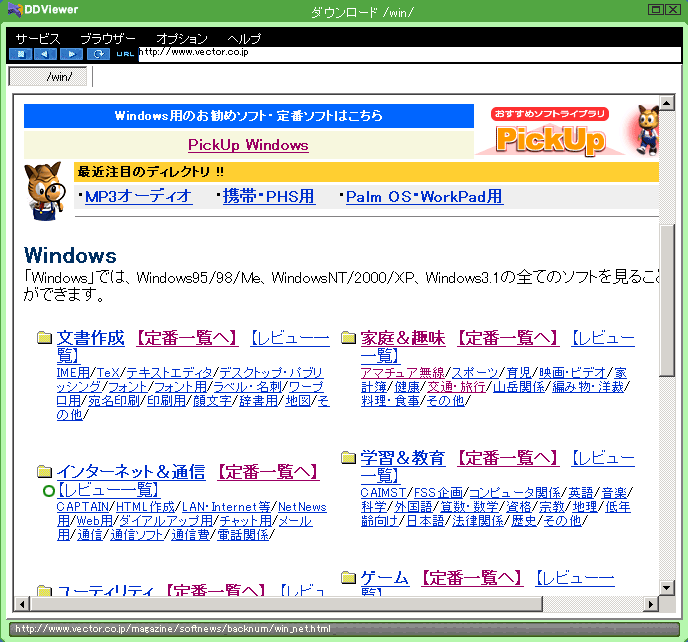Open the TeX subcategory link
688x642 pixels.
tap(108, 373)
